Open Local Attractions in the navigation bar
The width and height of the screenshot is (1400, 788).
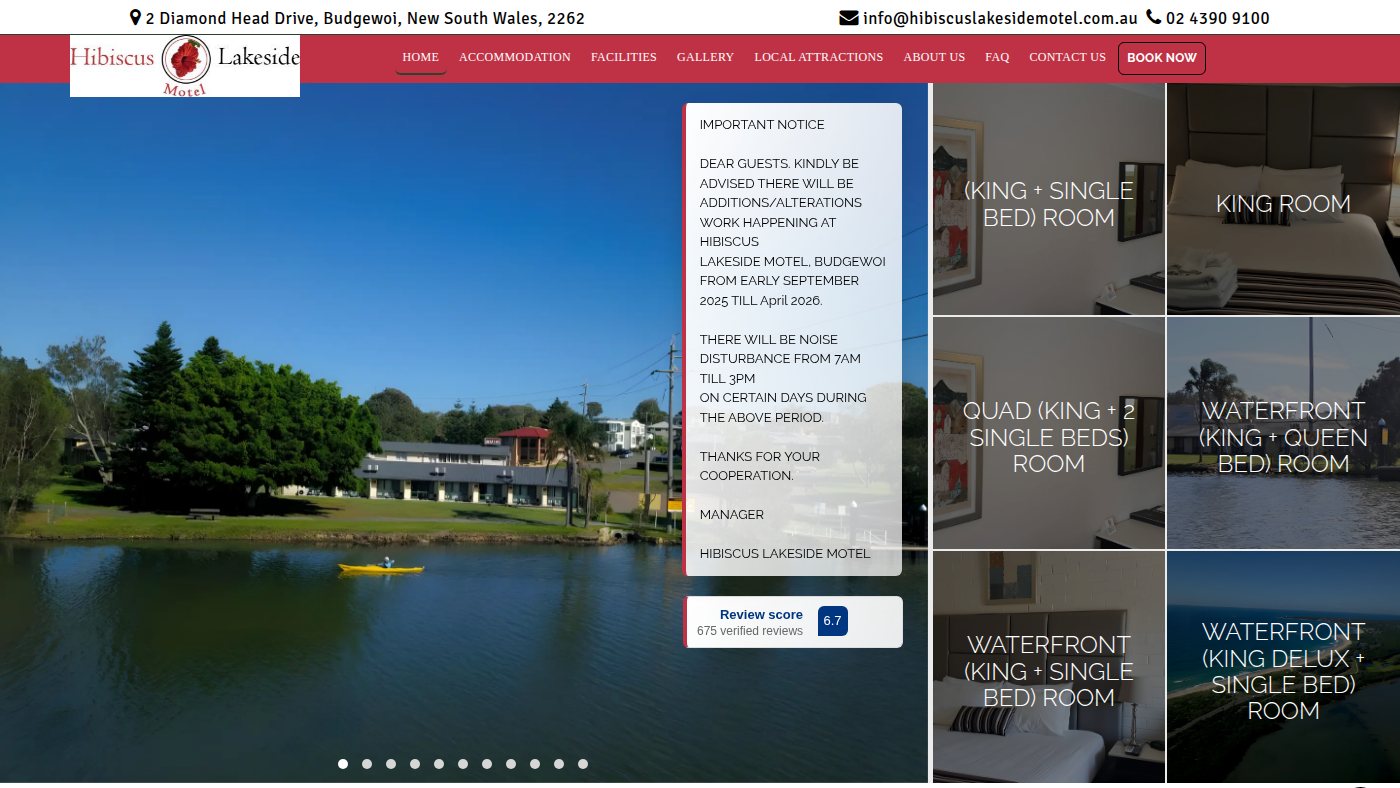pos(819,57)
